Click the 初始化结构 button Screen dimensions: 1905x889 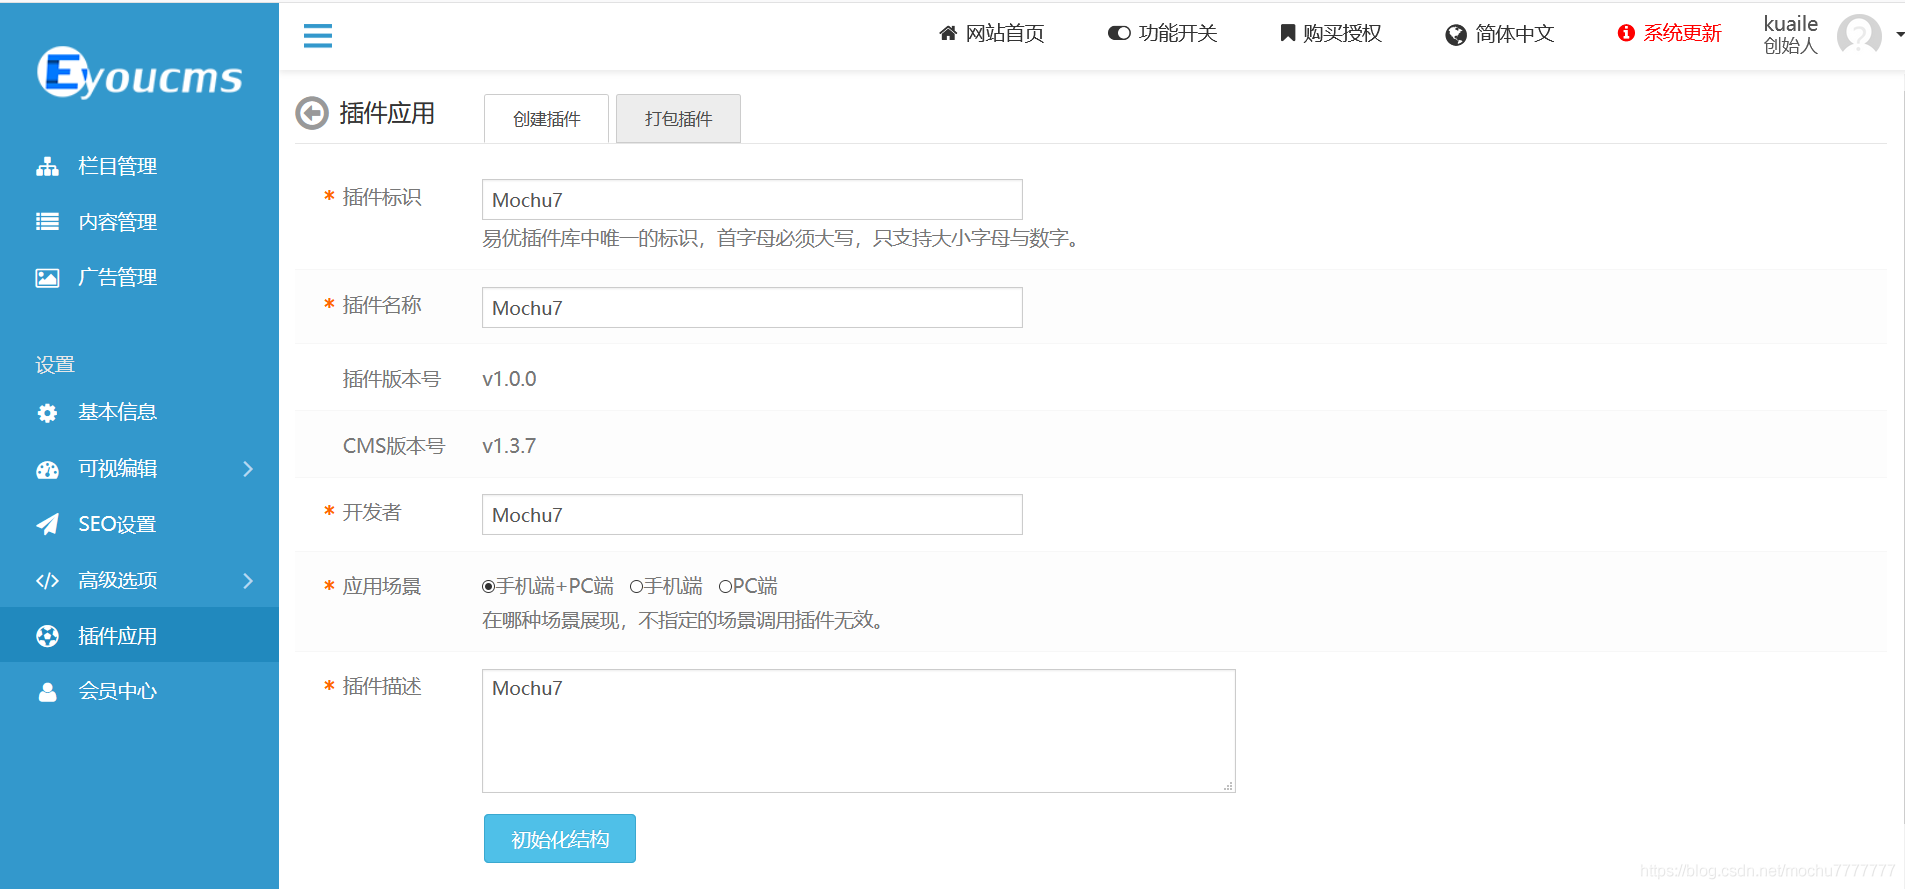[x=560, y=838]
